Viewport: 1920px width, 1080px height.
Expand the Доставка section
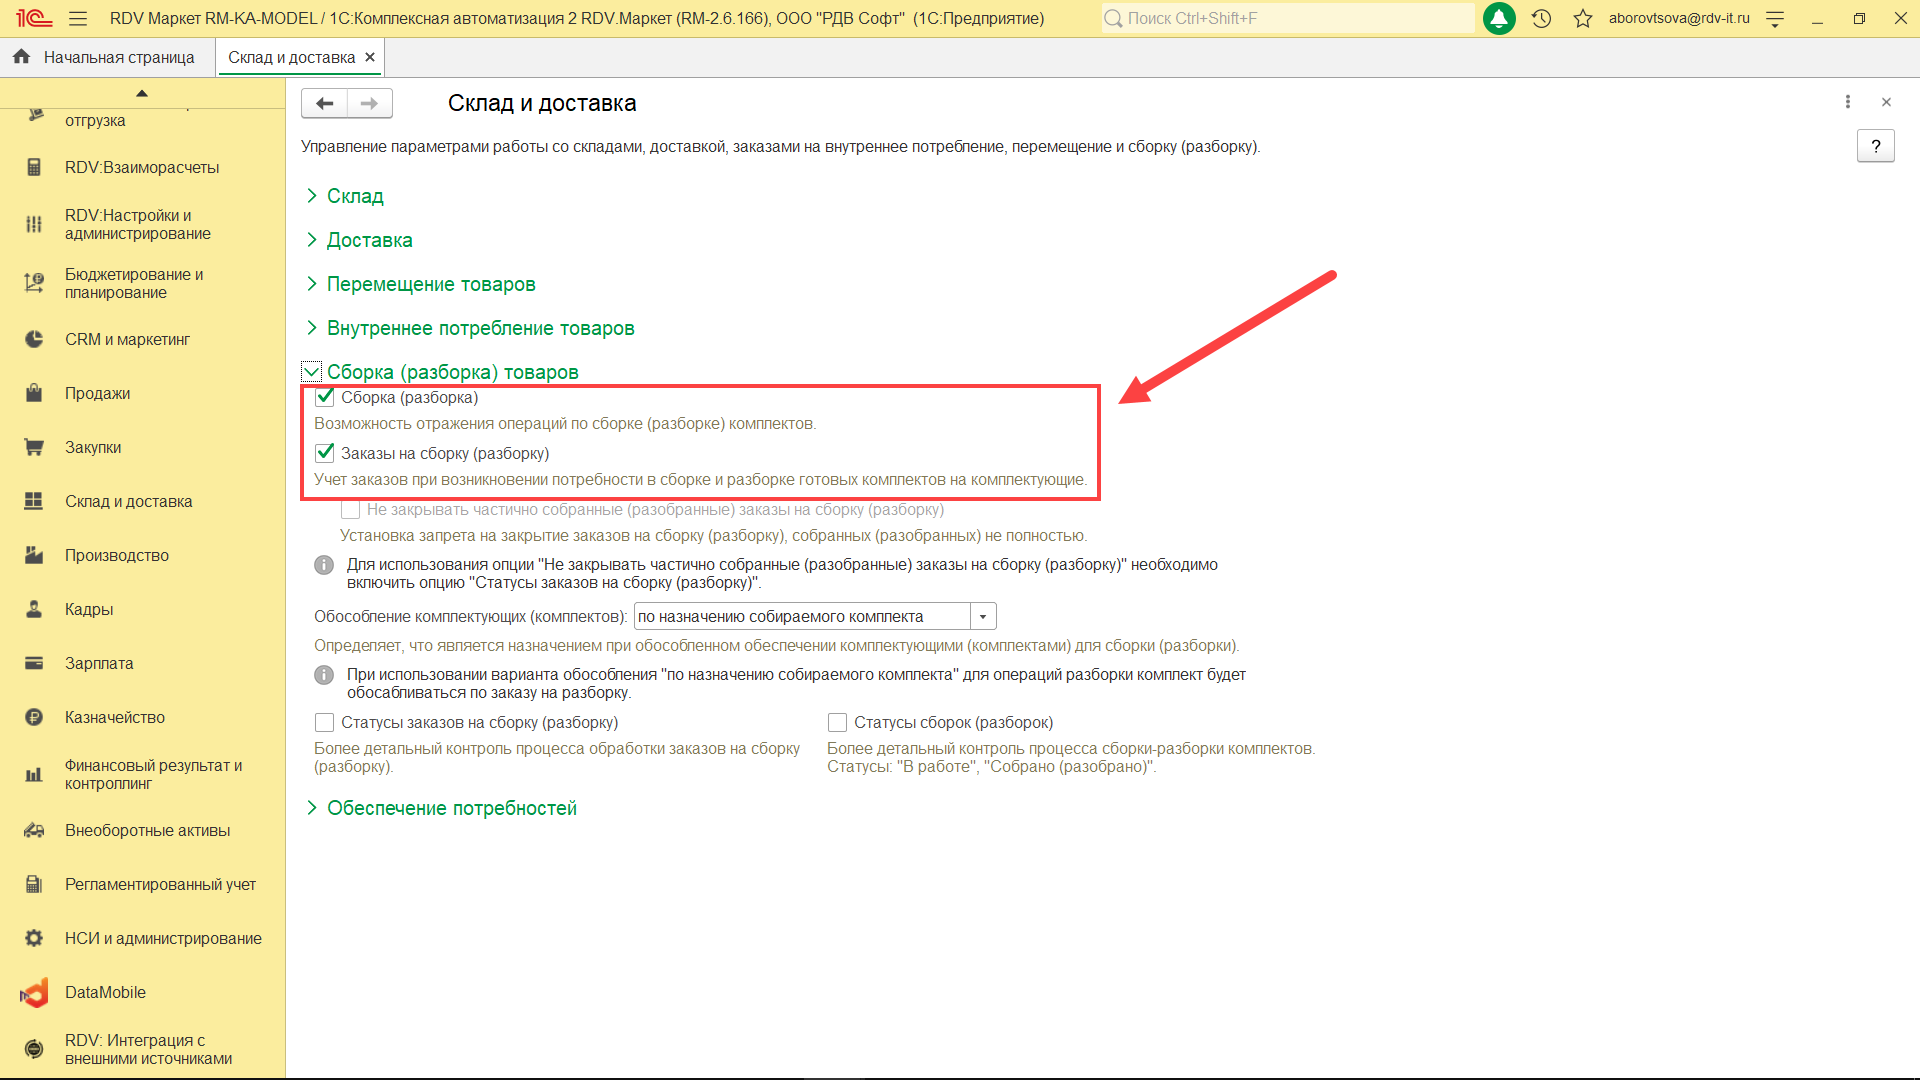click(369, 240)
